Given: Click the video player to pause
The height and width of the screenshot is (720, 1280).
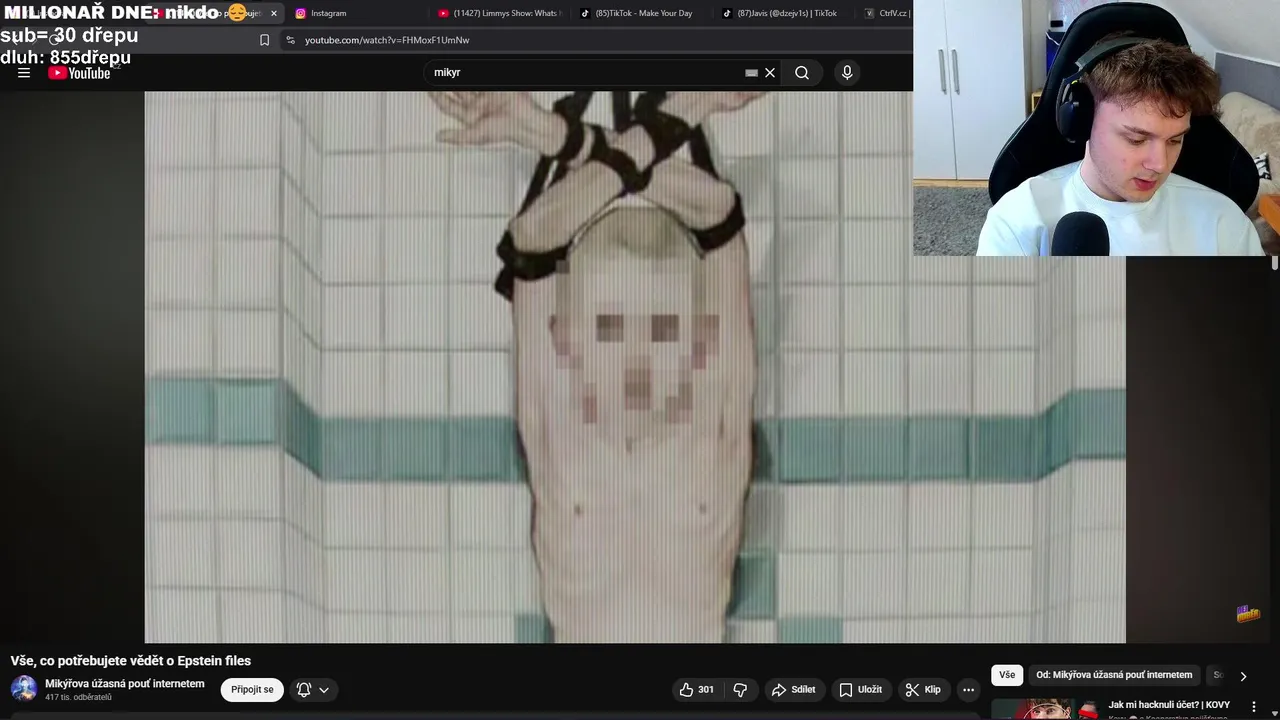Looking at the screenshot, I should point(635,367).
